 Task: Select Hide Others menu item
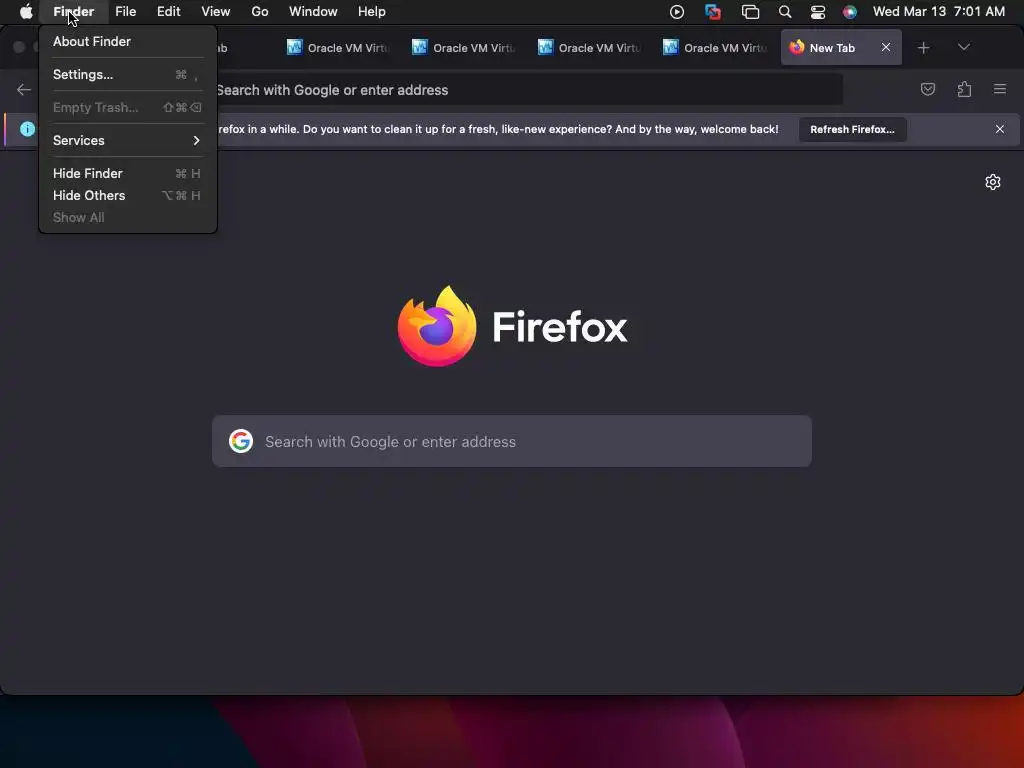pyautogui.click(x=127, y=195)
